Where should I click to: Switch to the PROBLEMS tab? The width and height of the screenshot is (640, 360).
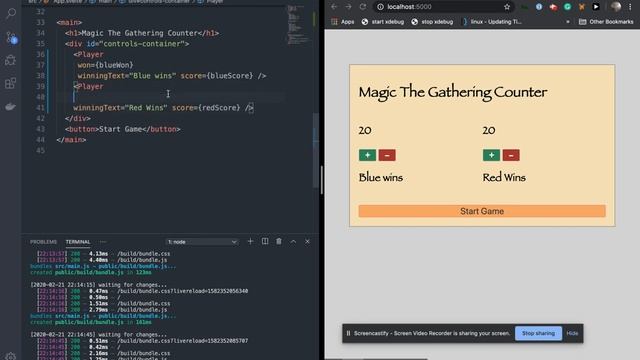tap(43, 242)
